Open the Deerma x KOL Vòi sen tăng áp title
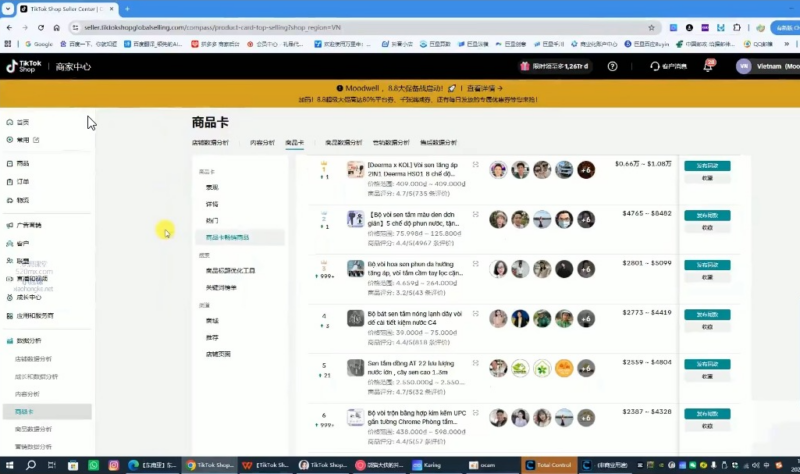 coord(413,169)
